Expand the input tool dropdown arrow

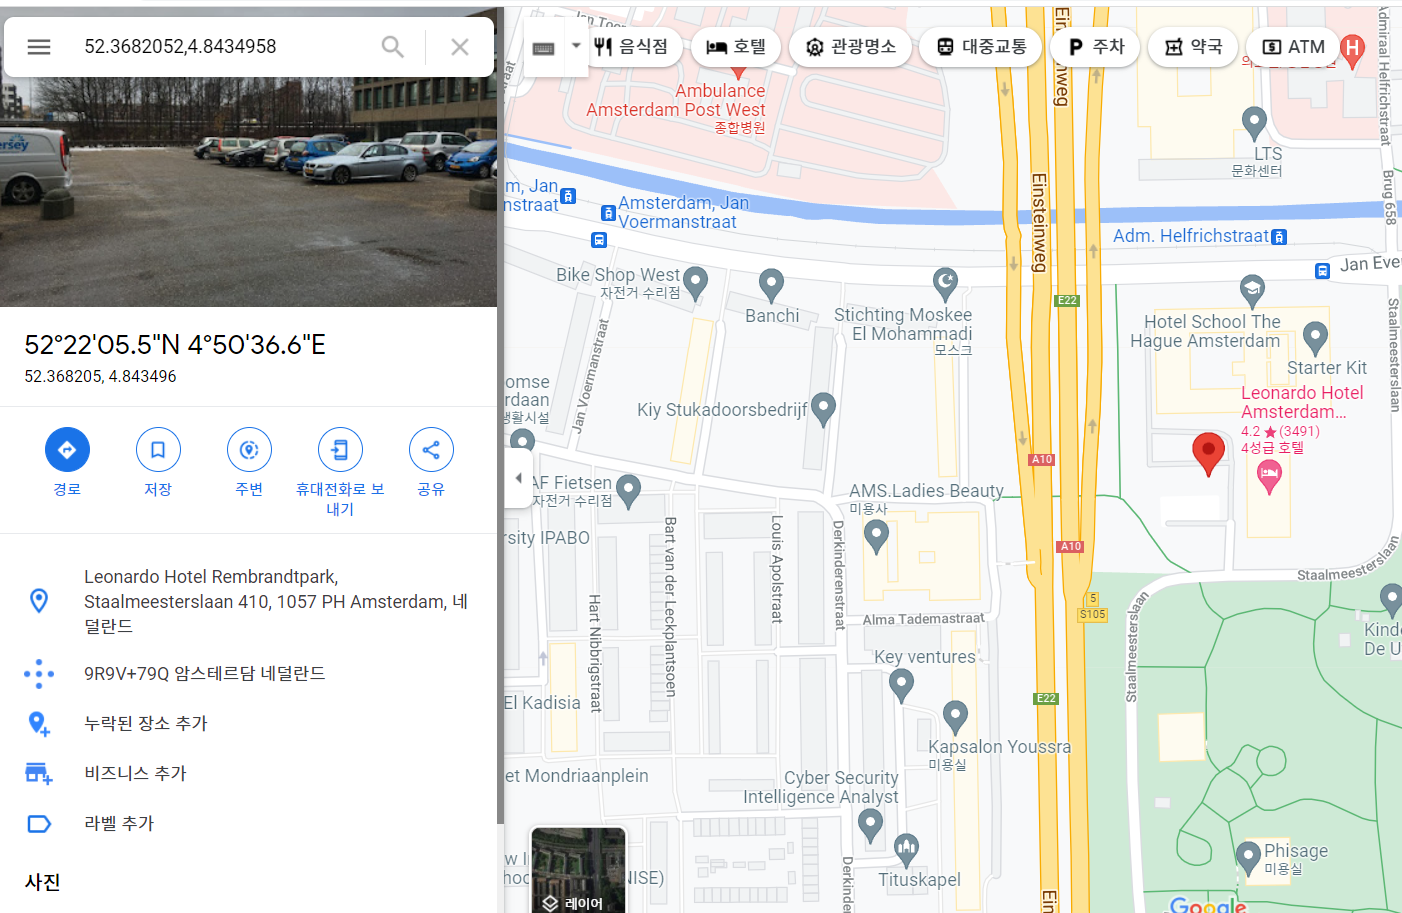[576, 46]
